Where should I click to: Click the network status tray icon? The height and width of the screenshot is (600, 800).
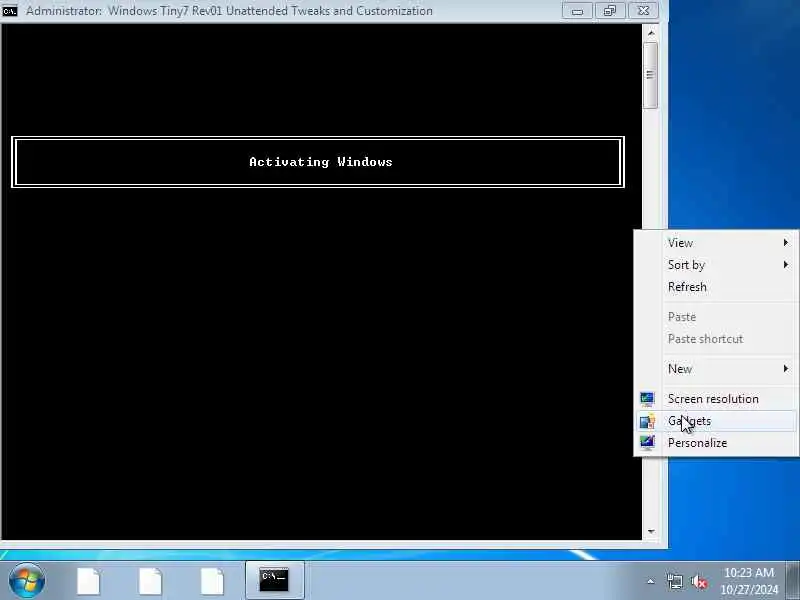point(674,581)
